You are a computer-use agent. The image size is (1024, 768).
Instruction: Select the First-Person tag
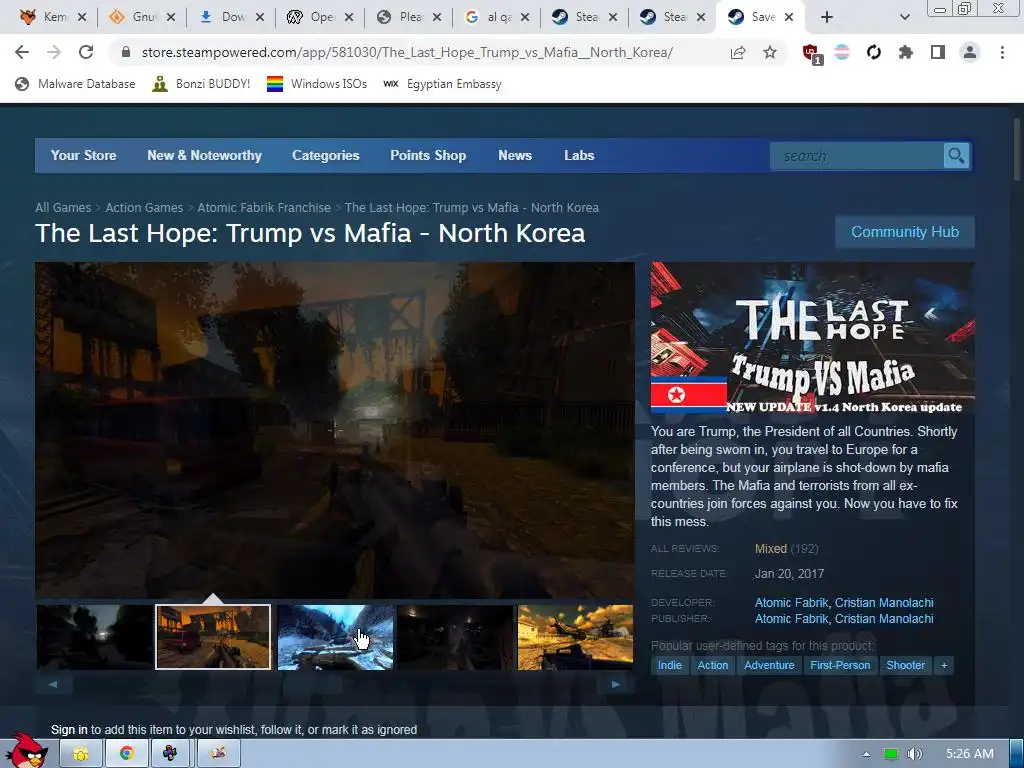[840, 665]
